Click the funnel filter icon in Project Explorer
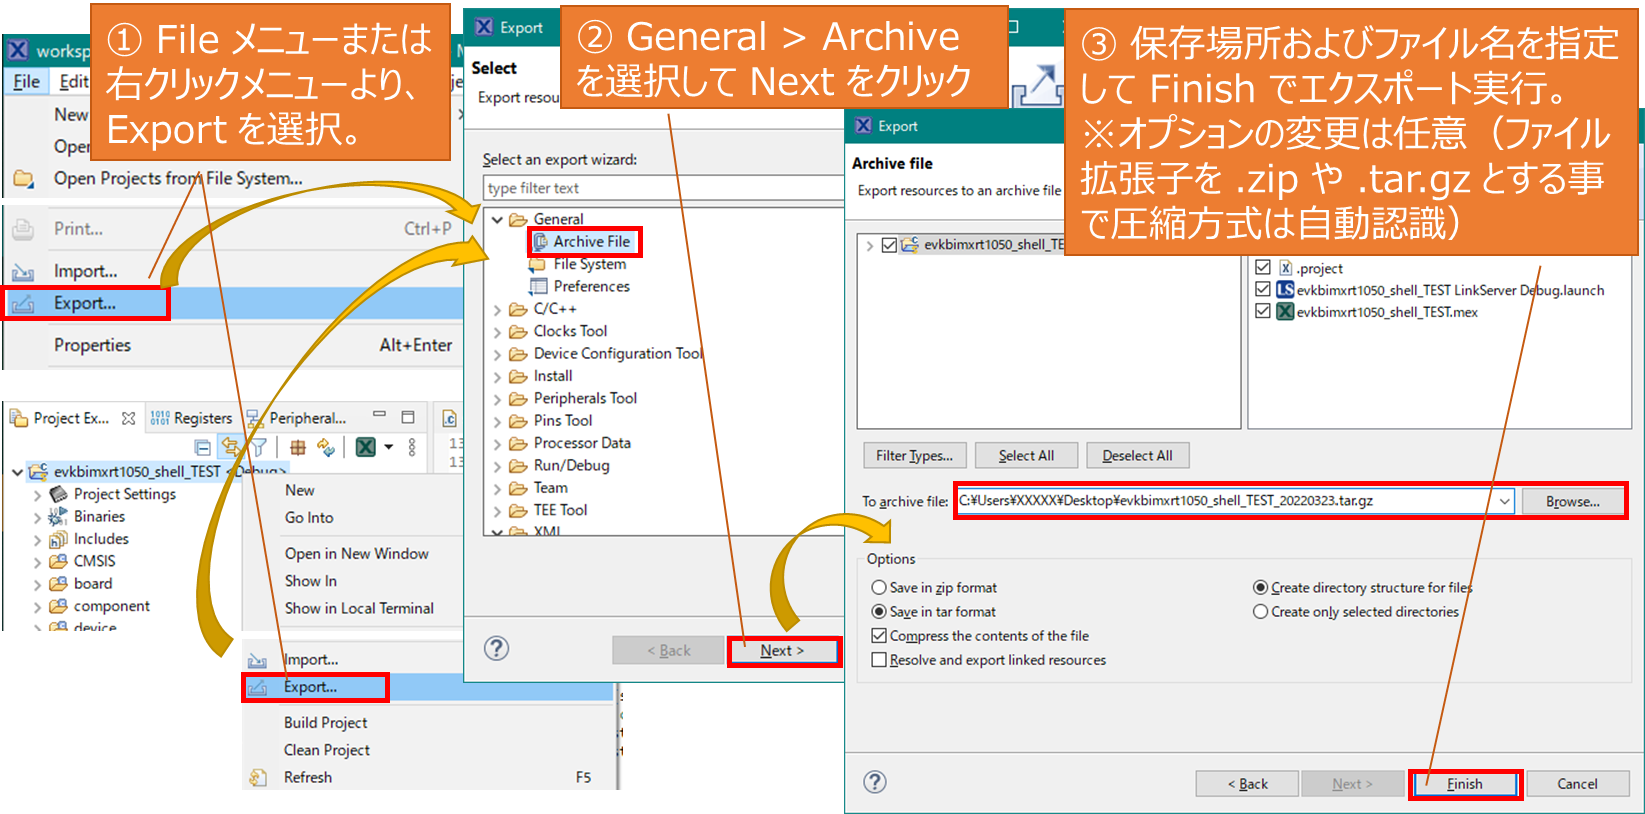The width and height of the screenshot is (1645, 814). pos(258,447)
